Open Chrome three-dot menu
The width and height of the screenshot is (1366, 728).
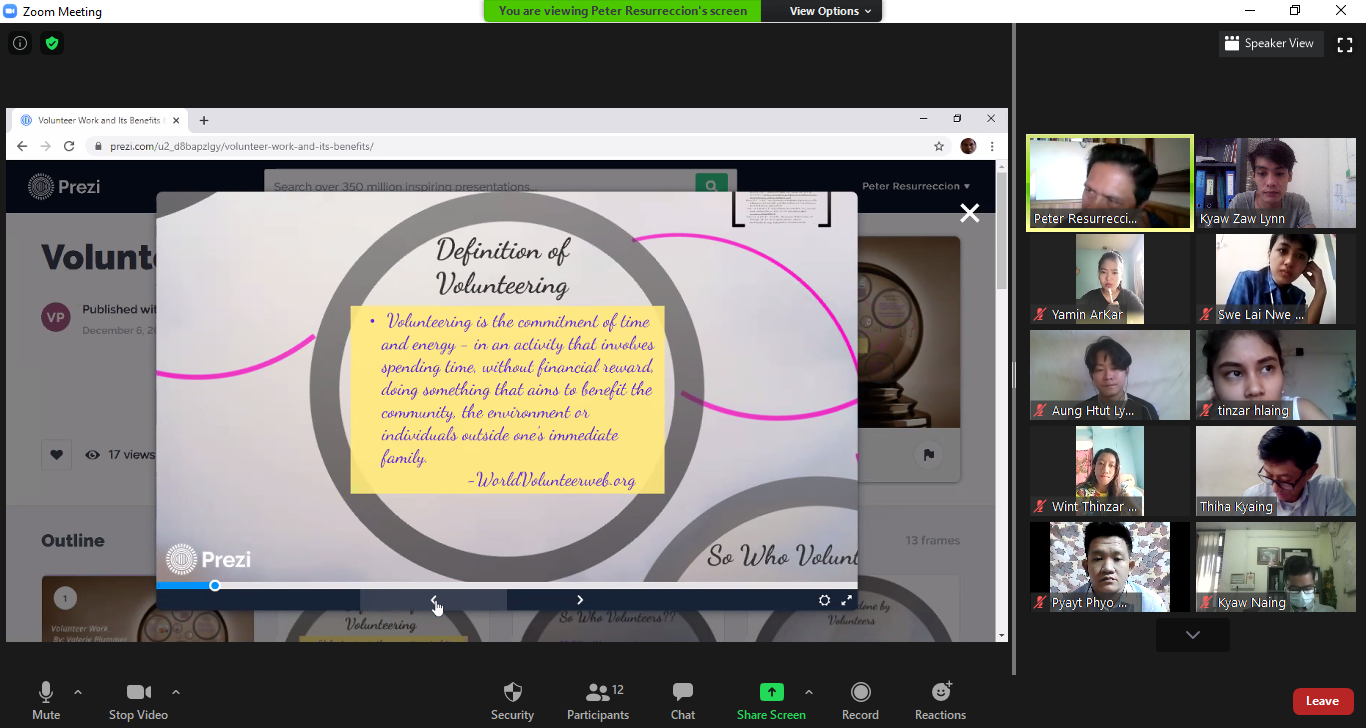click(x=992, y=146)
